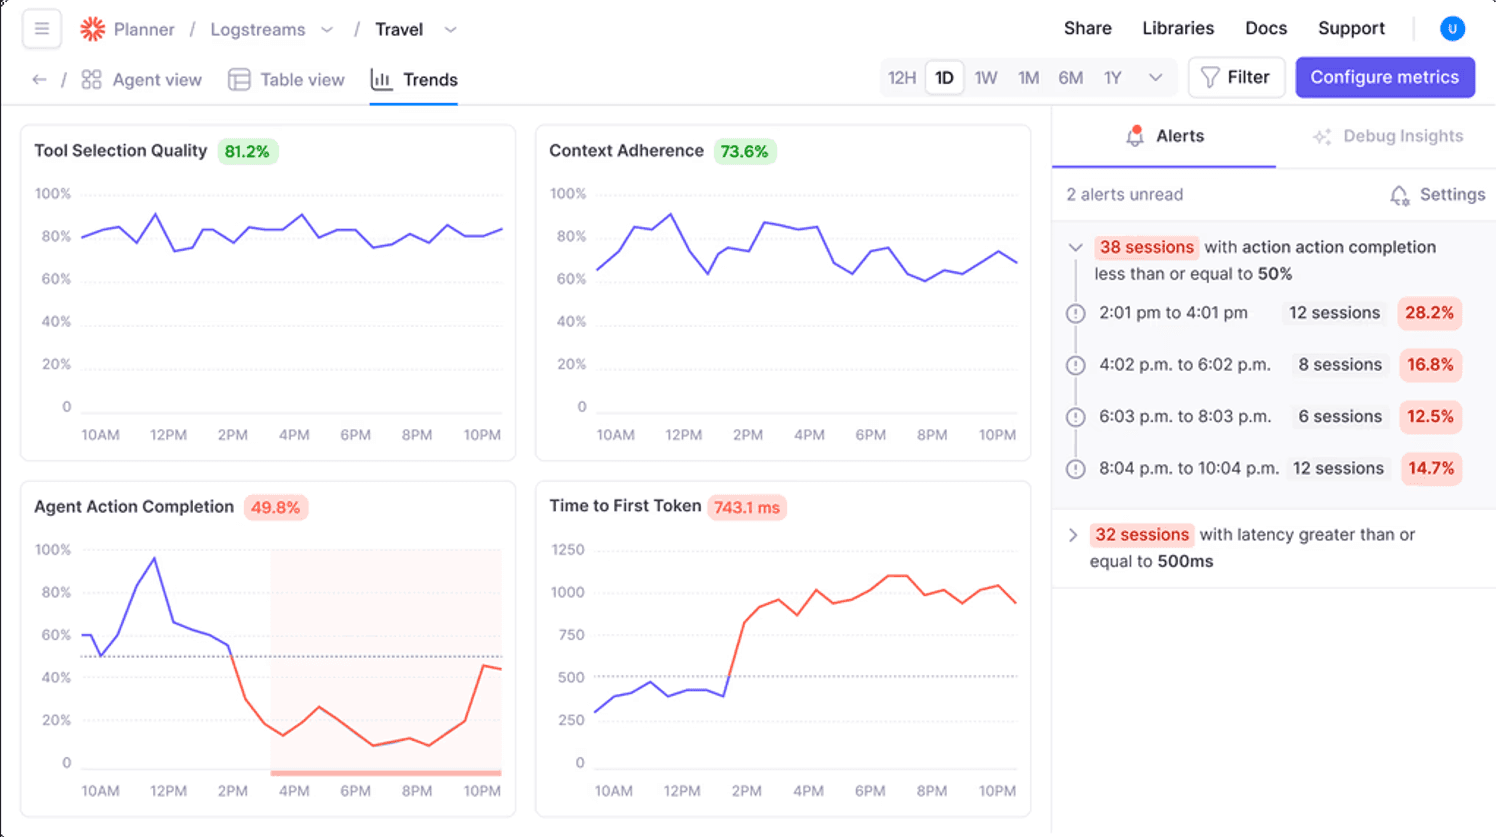Click the Agent view grid icon
The width and height of the screenshot is (1496, 837).
pyautogui.click(x=91, y=80)
